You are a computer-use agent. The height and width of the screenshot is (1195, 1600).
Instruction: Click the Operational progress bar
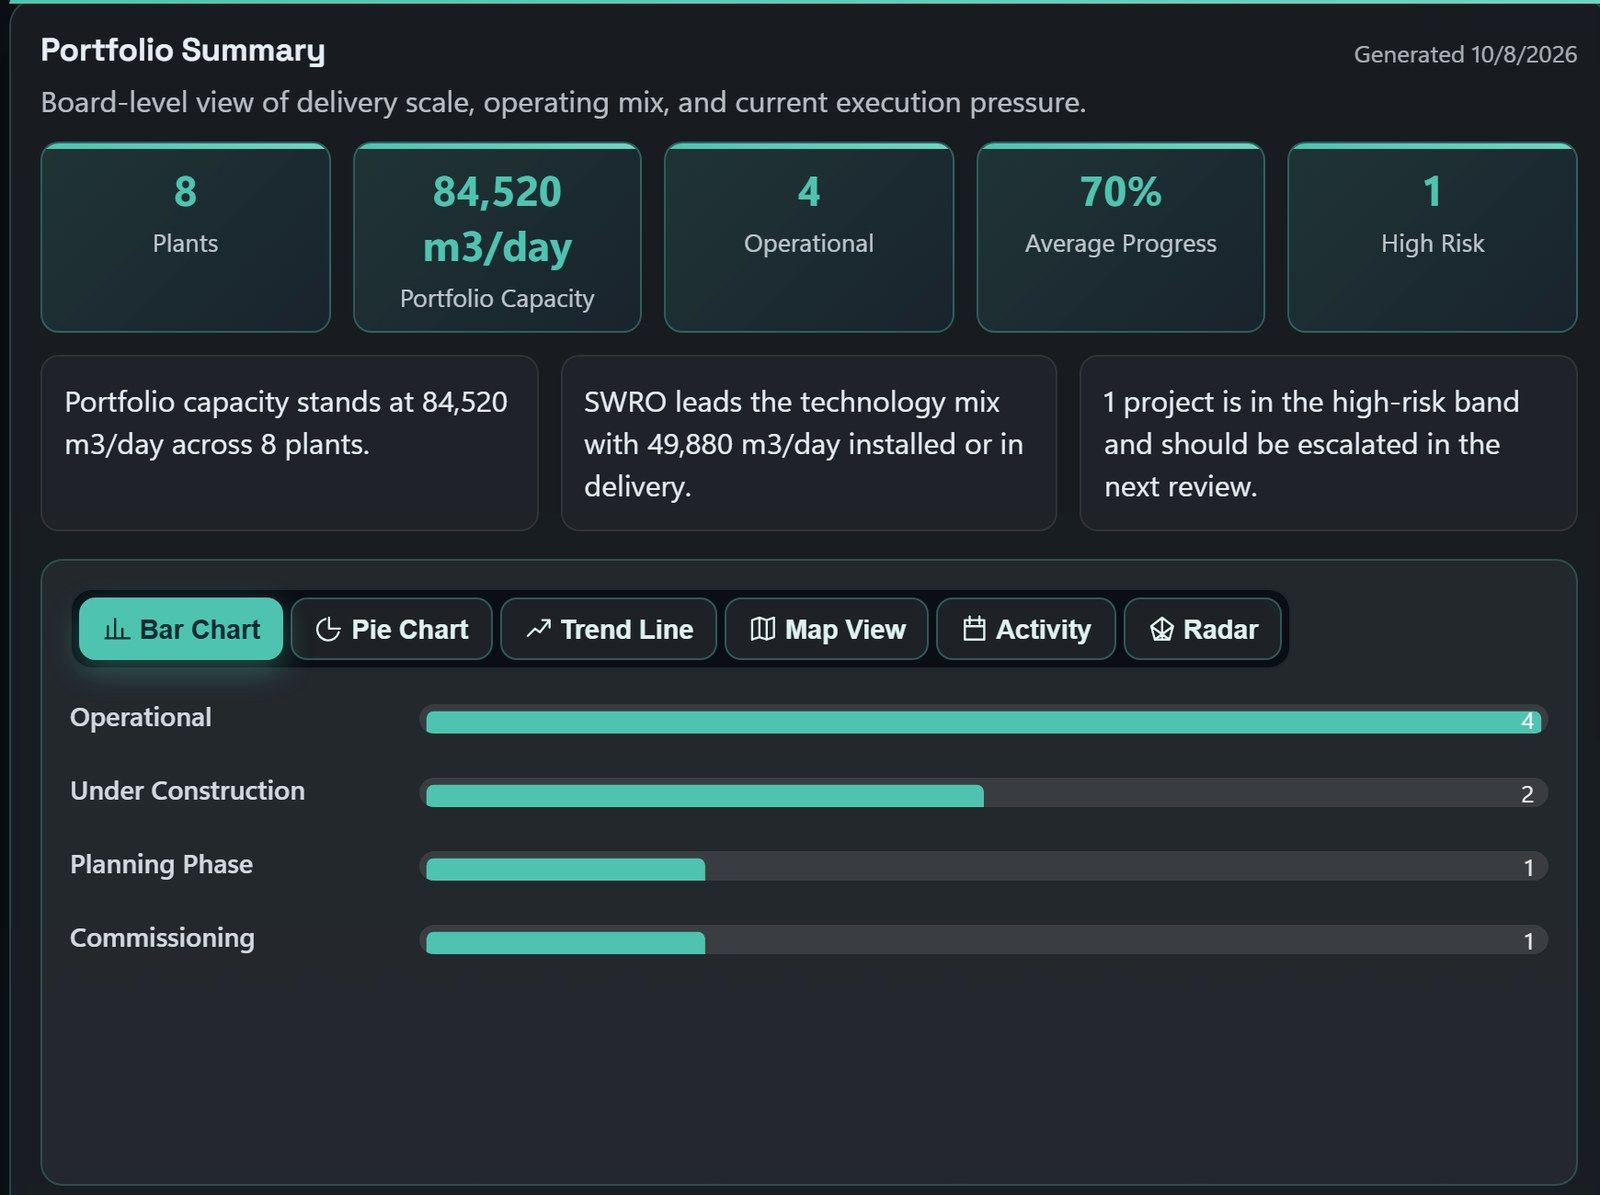pyautogui.click(x=984, y=720)
